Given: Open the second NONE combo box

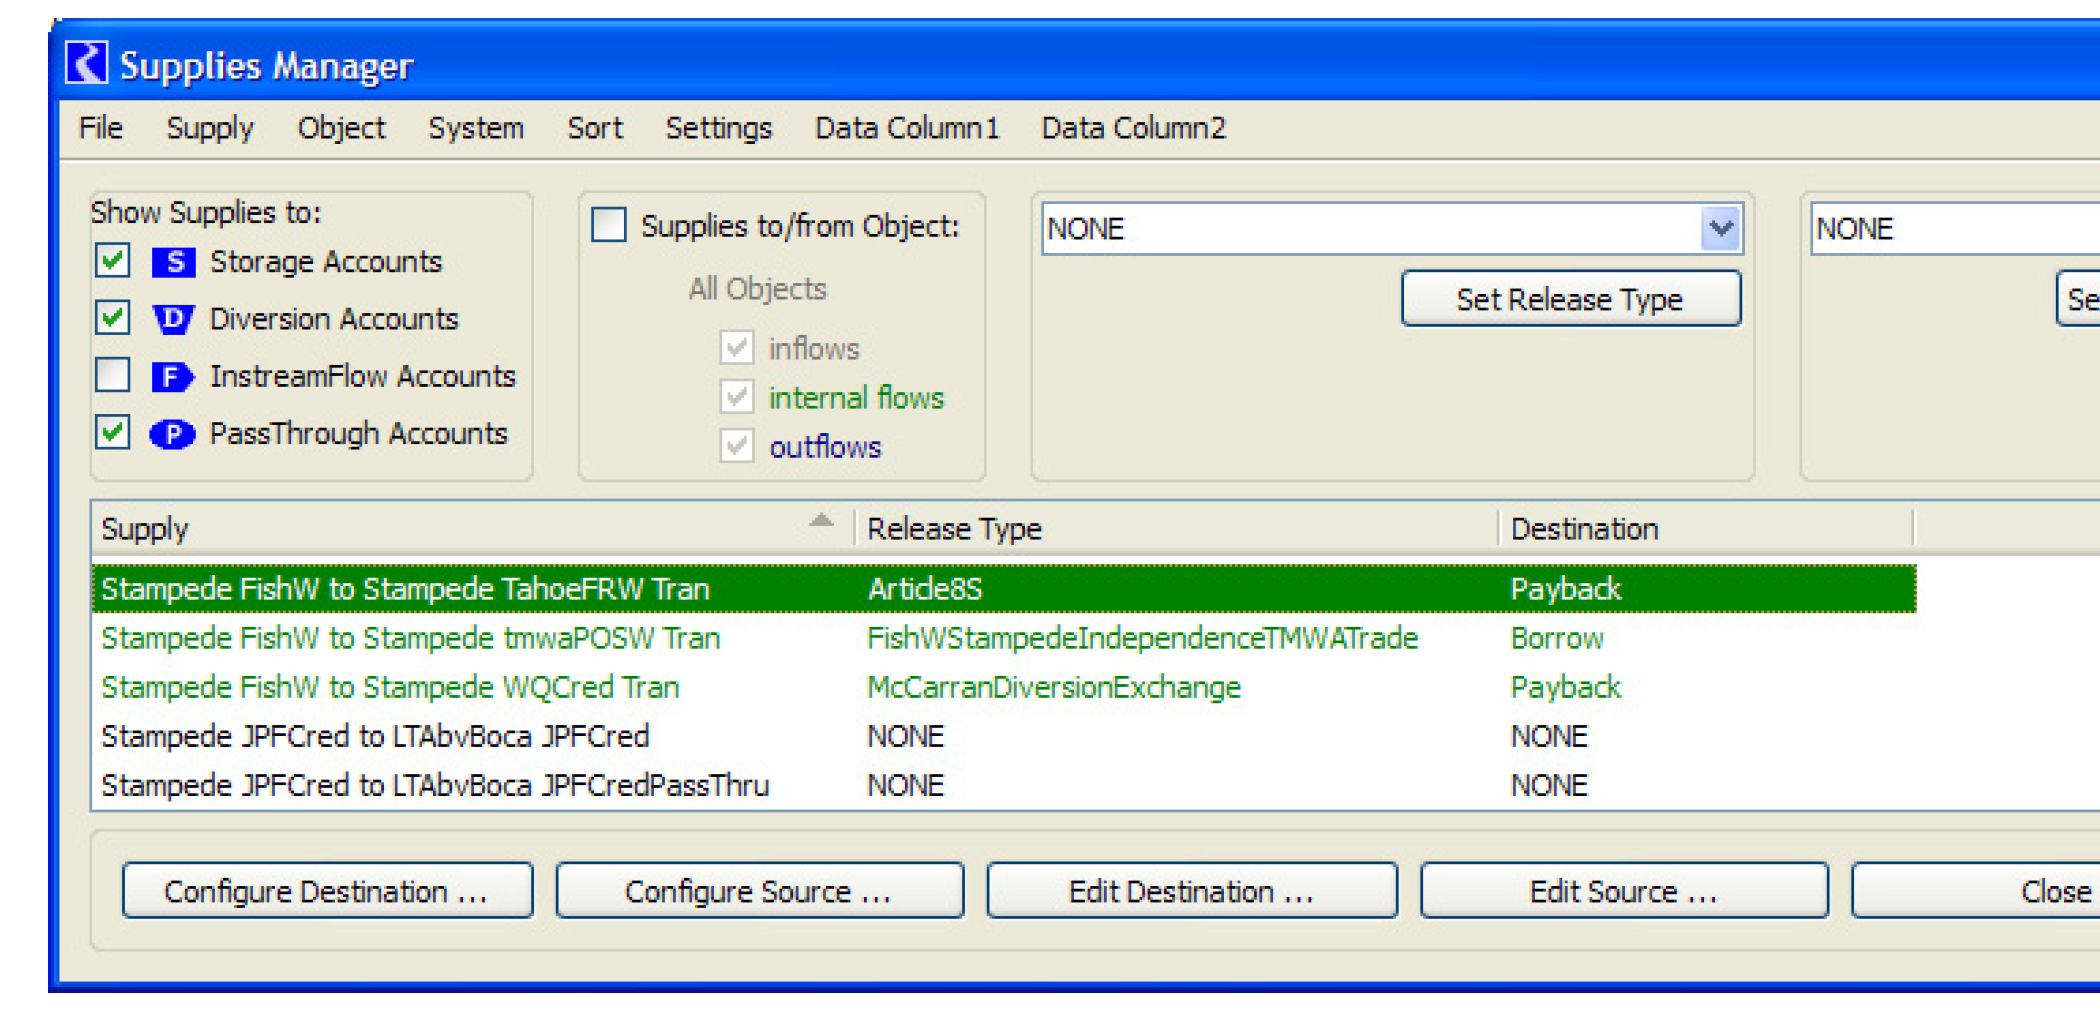Looking at the screenshot, I should (x=1950, y=229).
